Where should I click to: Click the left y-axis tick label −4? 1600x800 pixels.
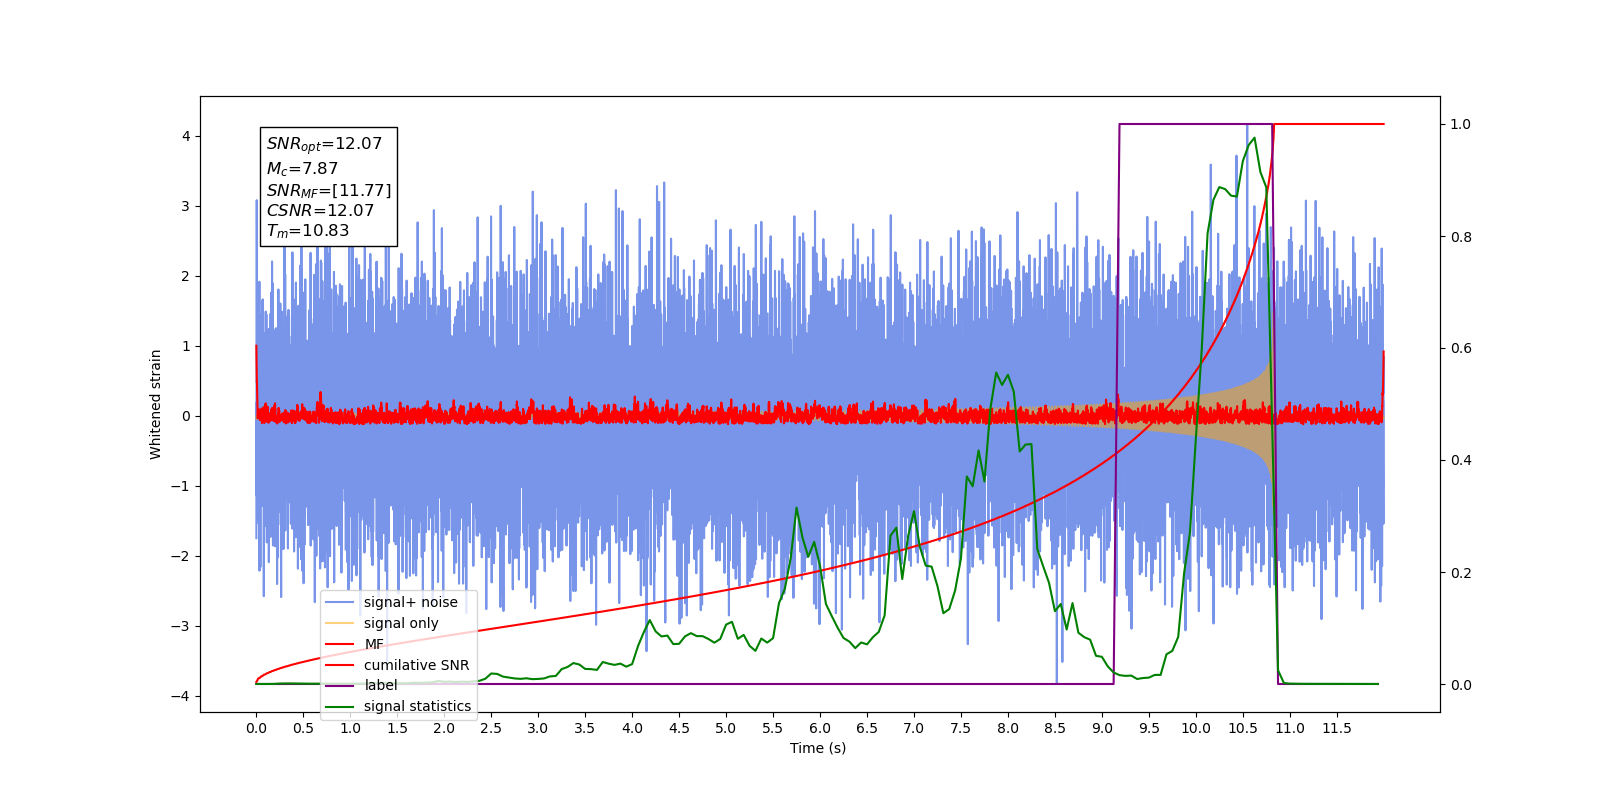point(182,696)
